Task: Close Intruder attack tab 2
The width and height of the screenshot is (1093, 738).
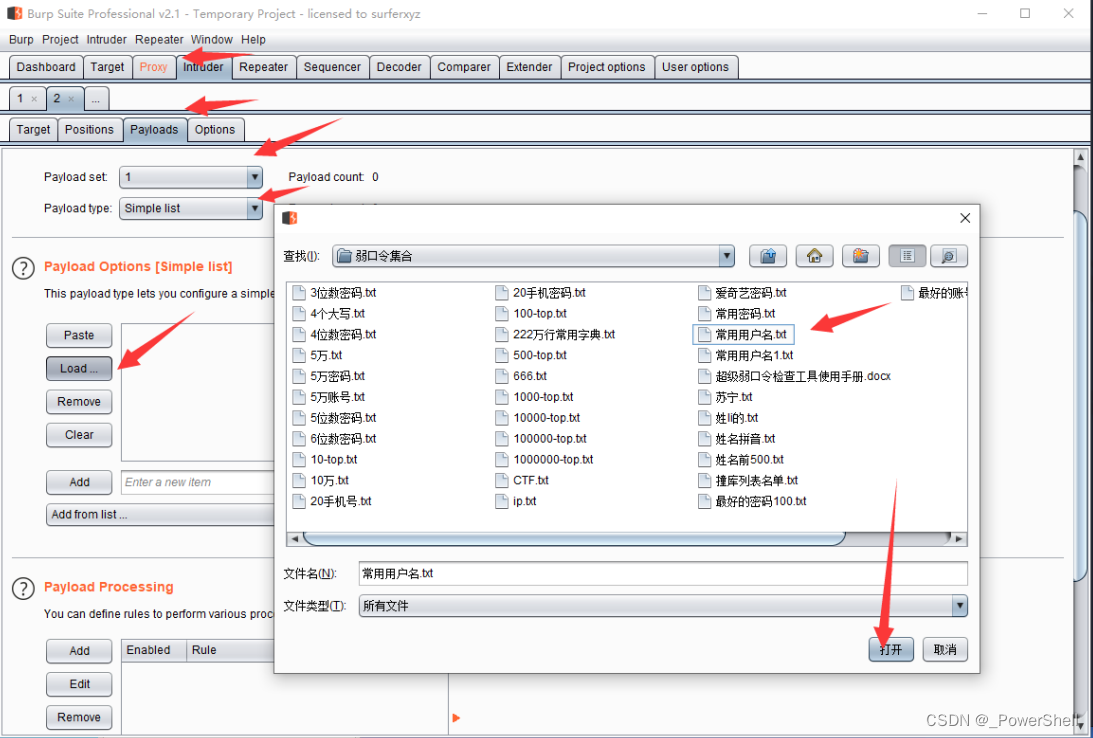Action: click(x=71, y=99)
